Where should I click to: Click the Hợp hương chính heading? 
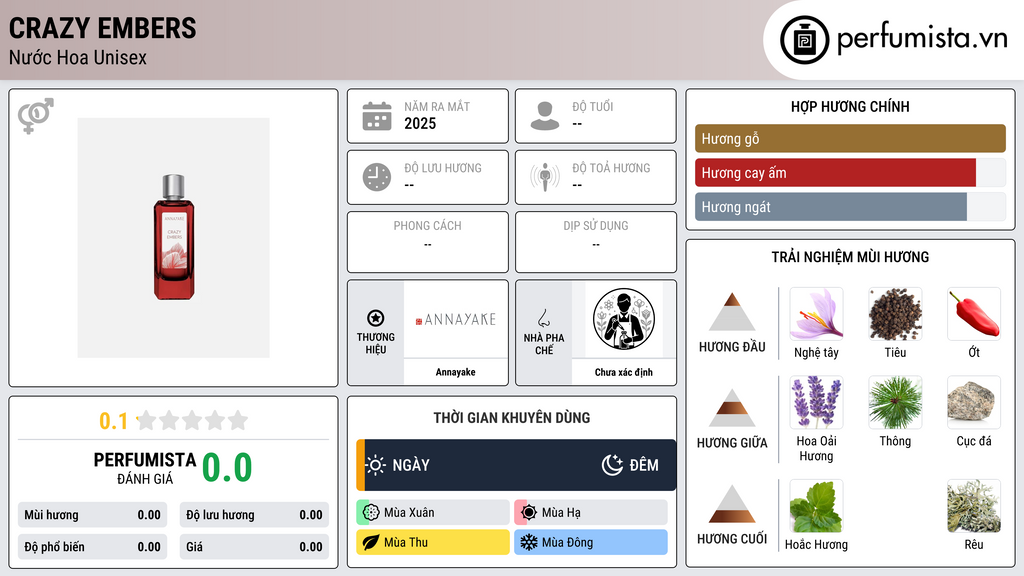point(850,106)
